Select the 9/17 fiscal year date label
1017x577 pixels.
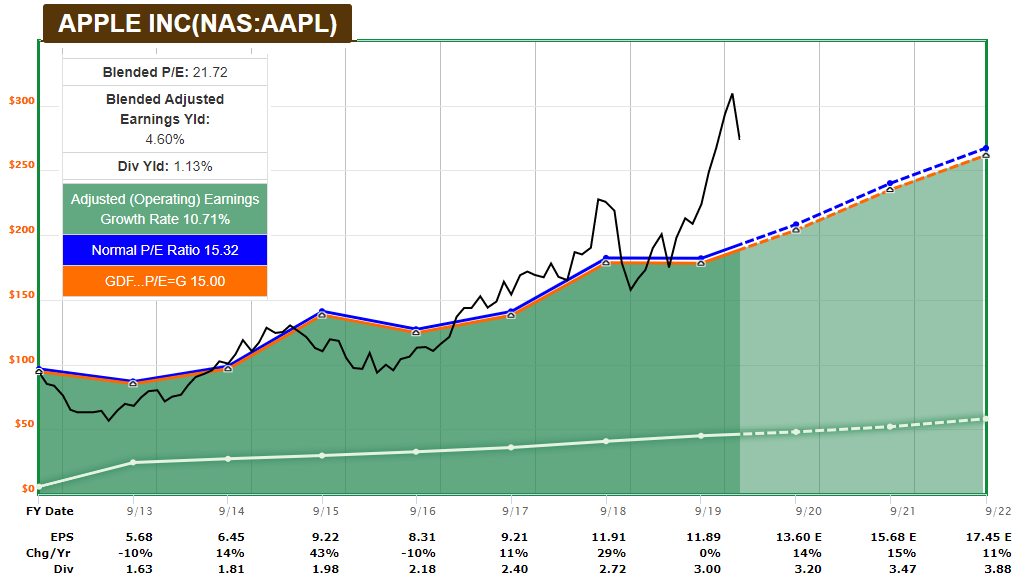tap(515, 511)
